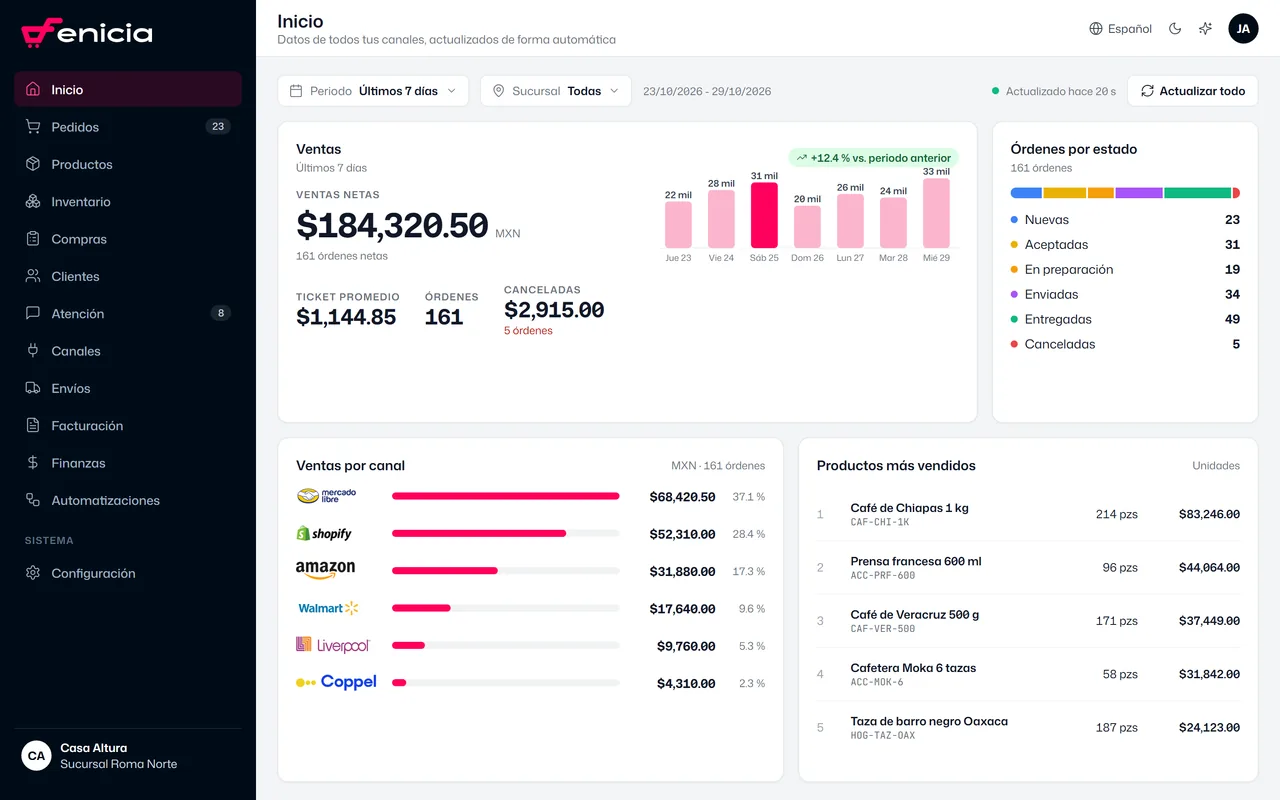This screenshot has height=800, width=1280.
Task: Click the +12.4 % vs. periodo anterior badge
Action: tap(874, 158)
